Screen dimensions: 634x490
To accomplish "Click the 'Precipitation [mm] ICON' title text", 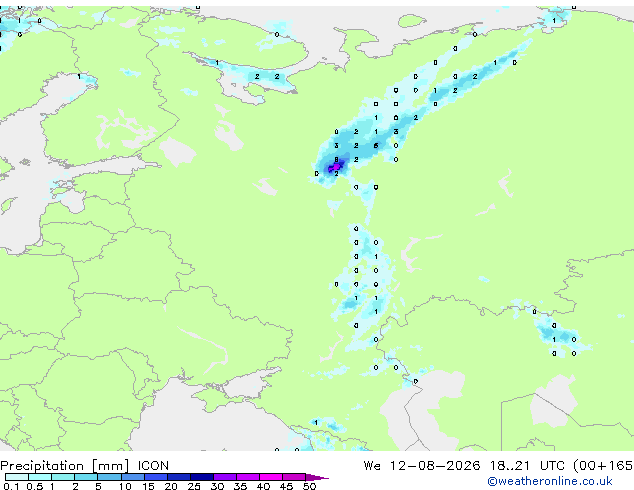I will (85, 466).
